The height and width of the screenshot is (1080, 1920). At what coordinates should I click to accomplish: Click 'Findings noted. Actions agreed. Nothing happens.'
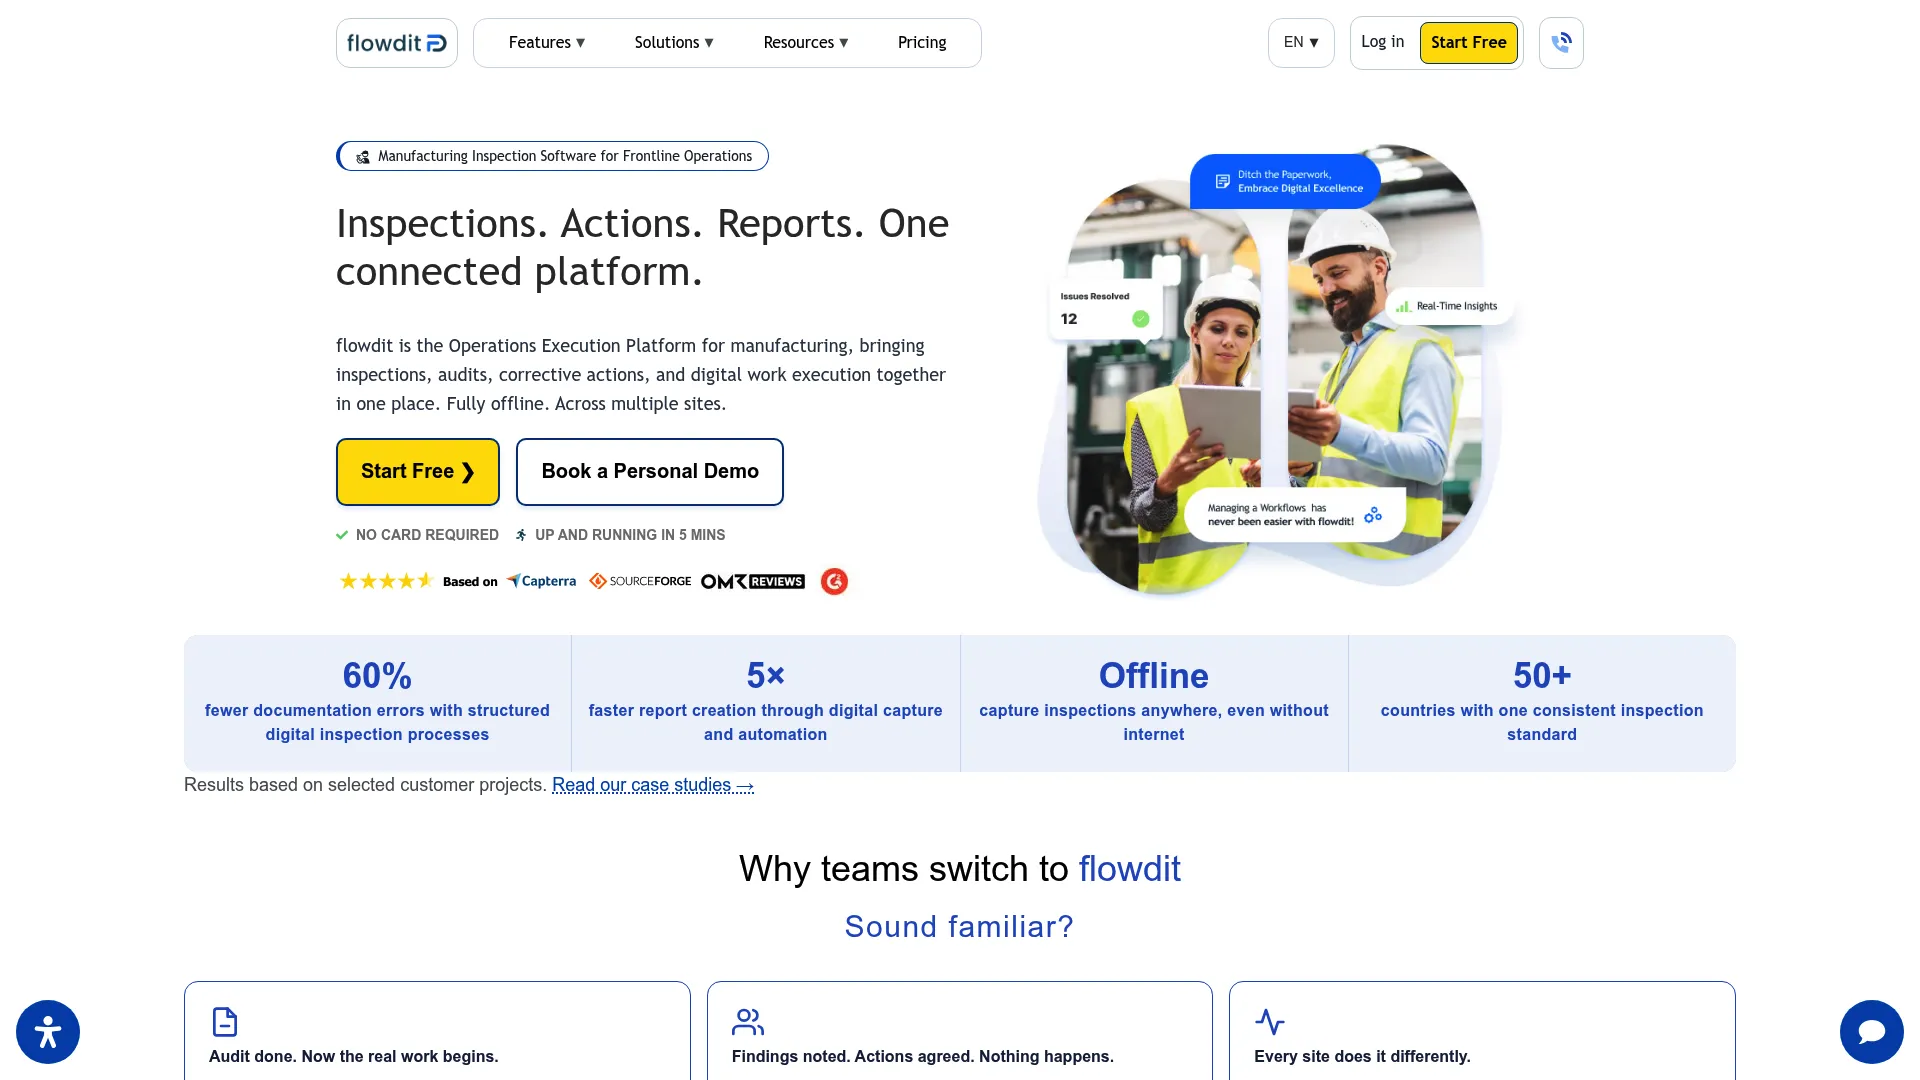pos(923,1057)
